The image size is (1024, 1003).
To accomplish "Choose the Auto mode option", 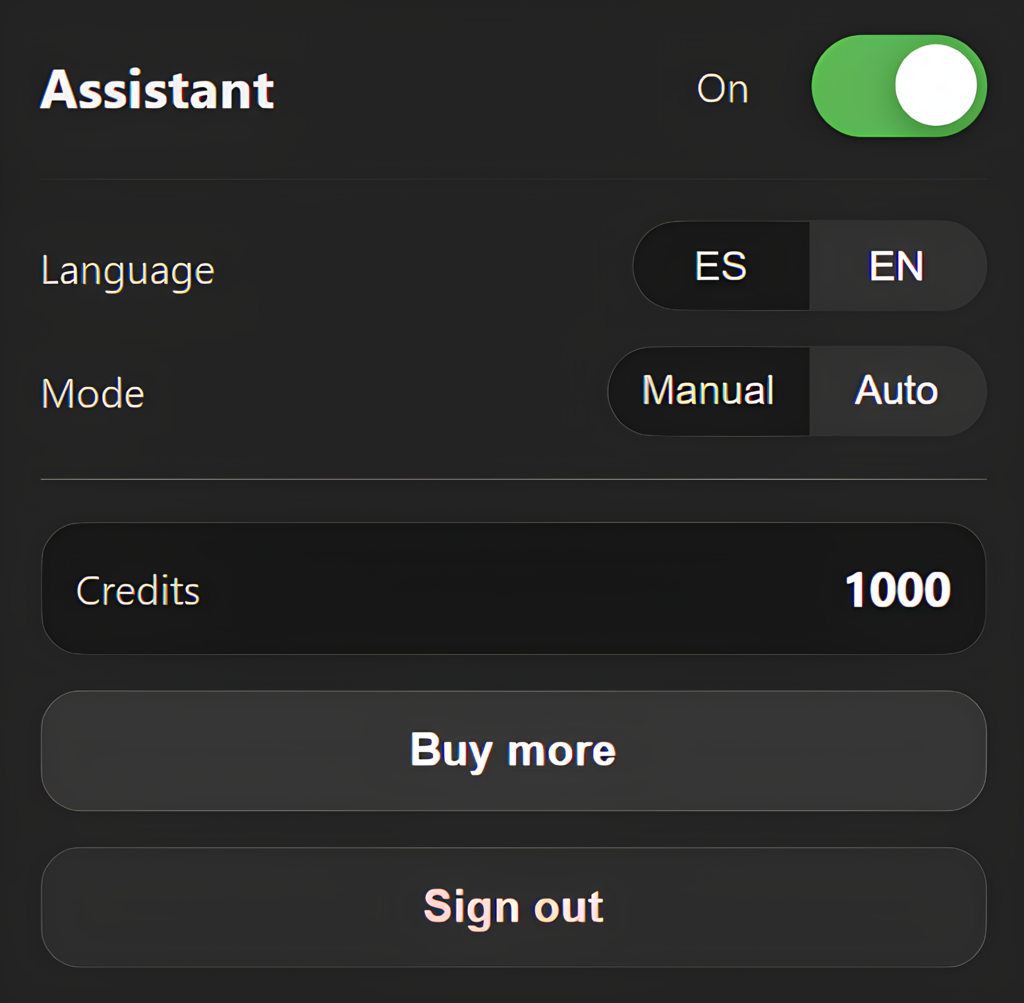I will pos(897,390).
